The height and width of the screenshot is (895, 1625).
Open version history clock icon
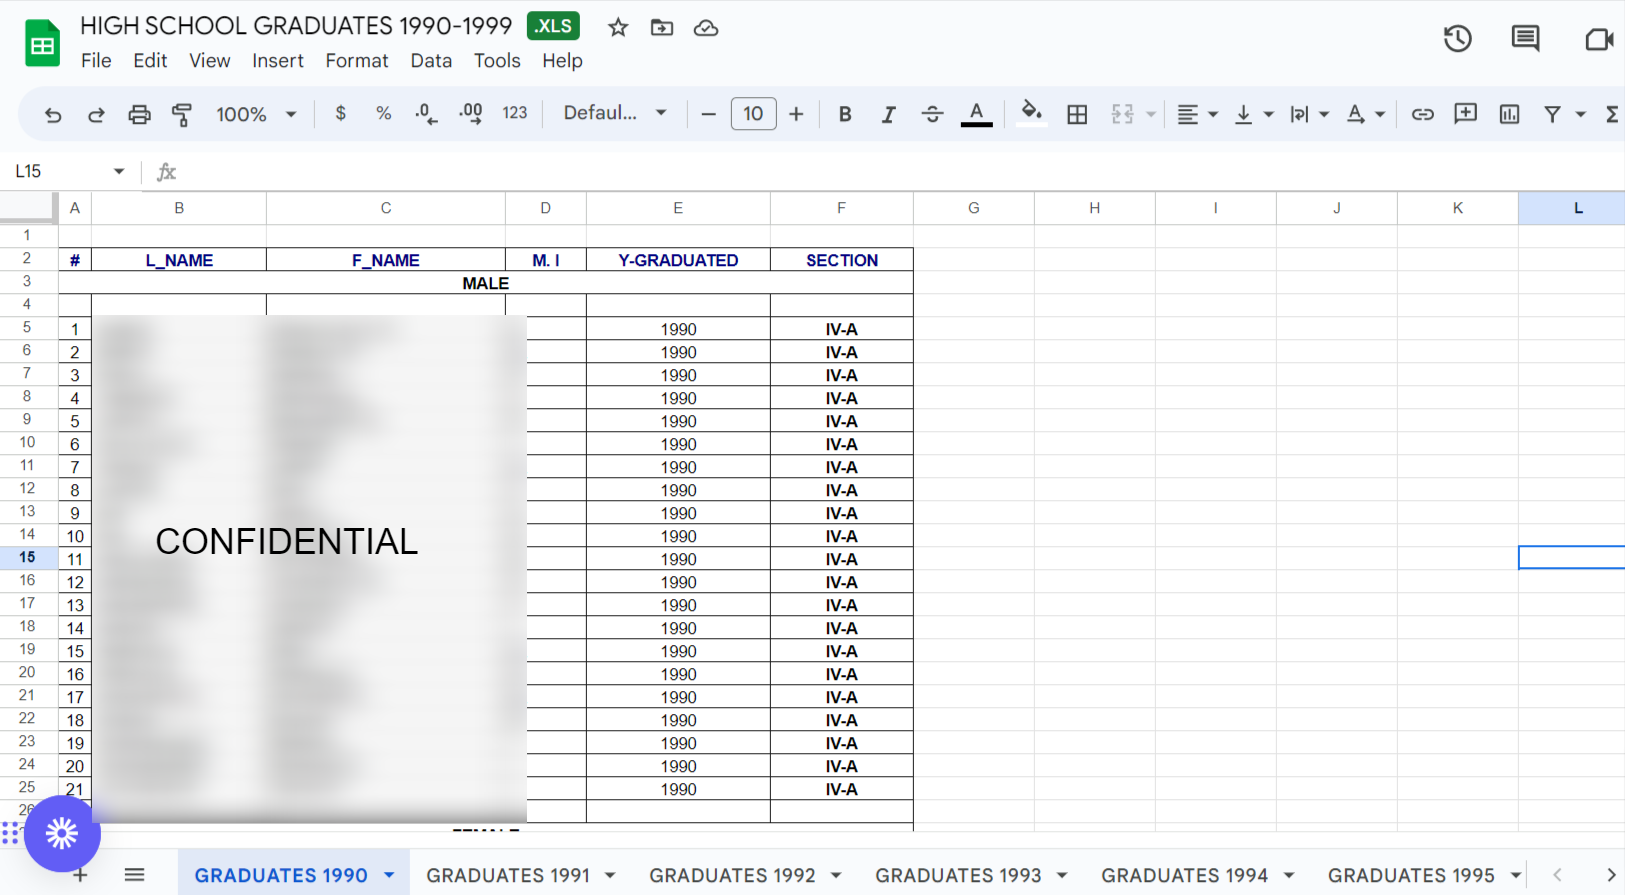[1458, 39]
